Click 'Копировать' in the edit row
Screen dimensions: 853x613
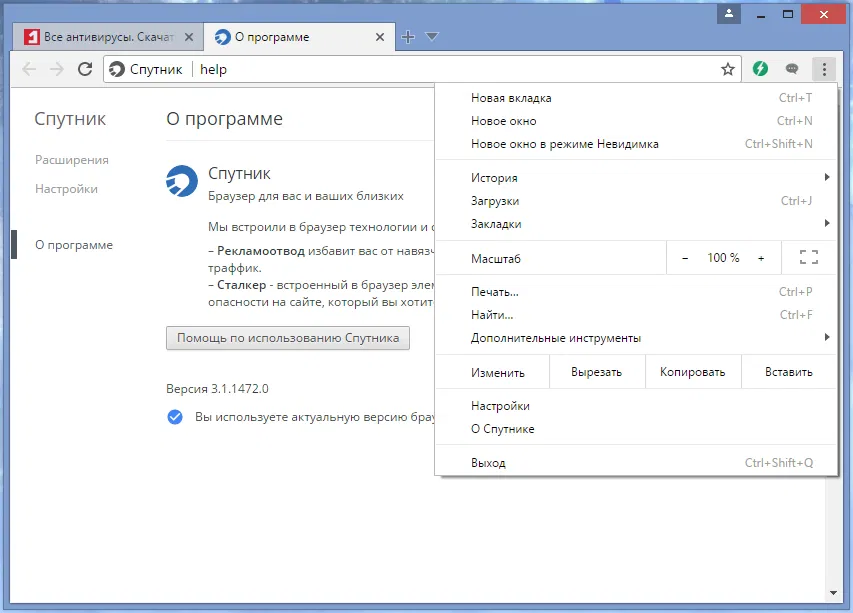click(x=693, y=372)
